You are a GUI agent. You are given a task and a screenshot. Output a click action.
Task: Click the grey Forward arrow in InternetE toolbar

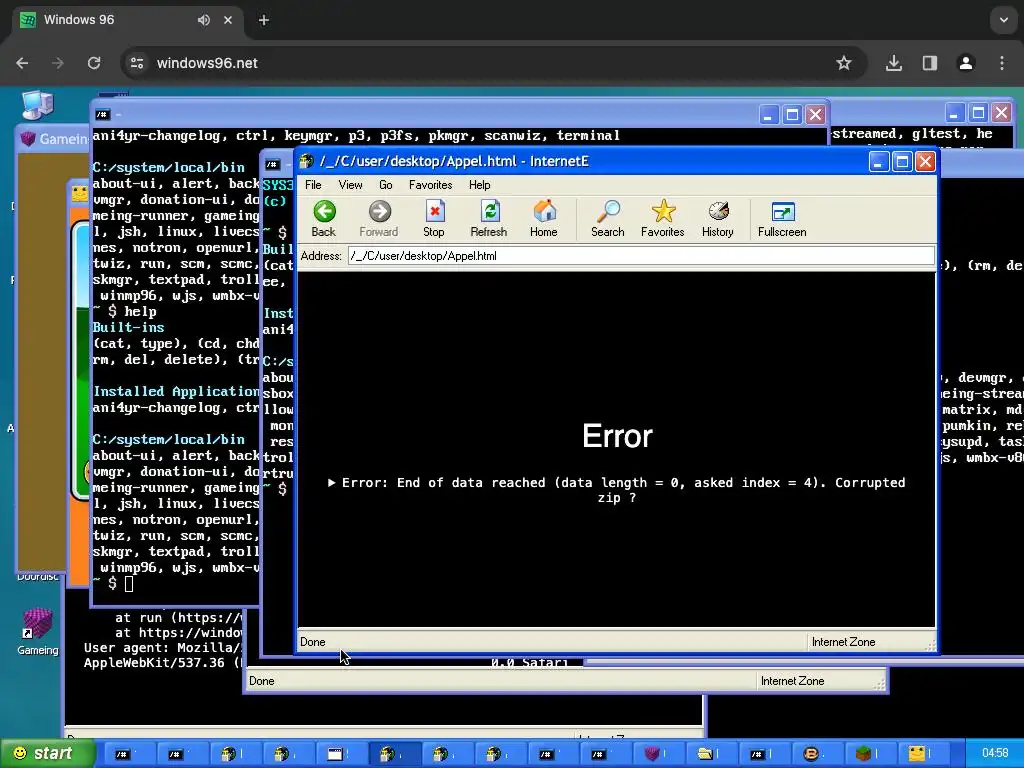pyautogui.click(x=379, y=212)
